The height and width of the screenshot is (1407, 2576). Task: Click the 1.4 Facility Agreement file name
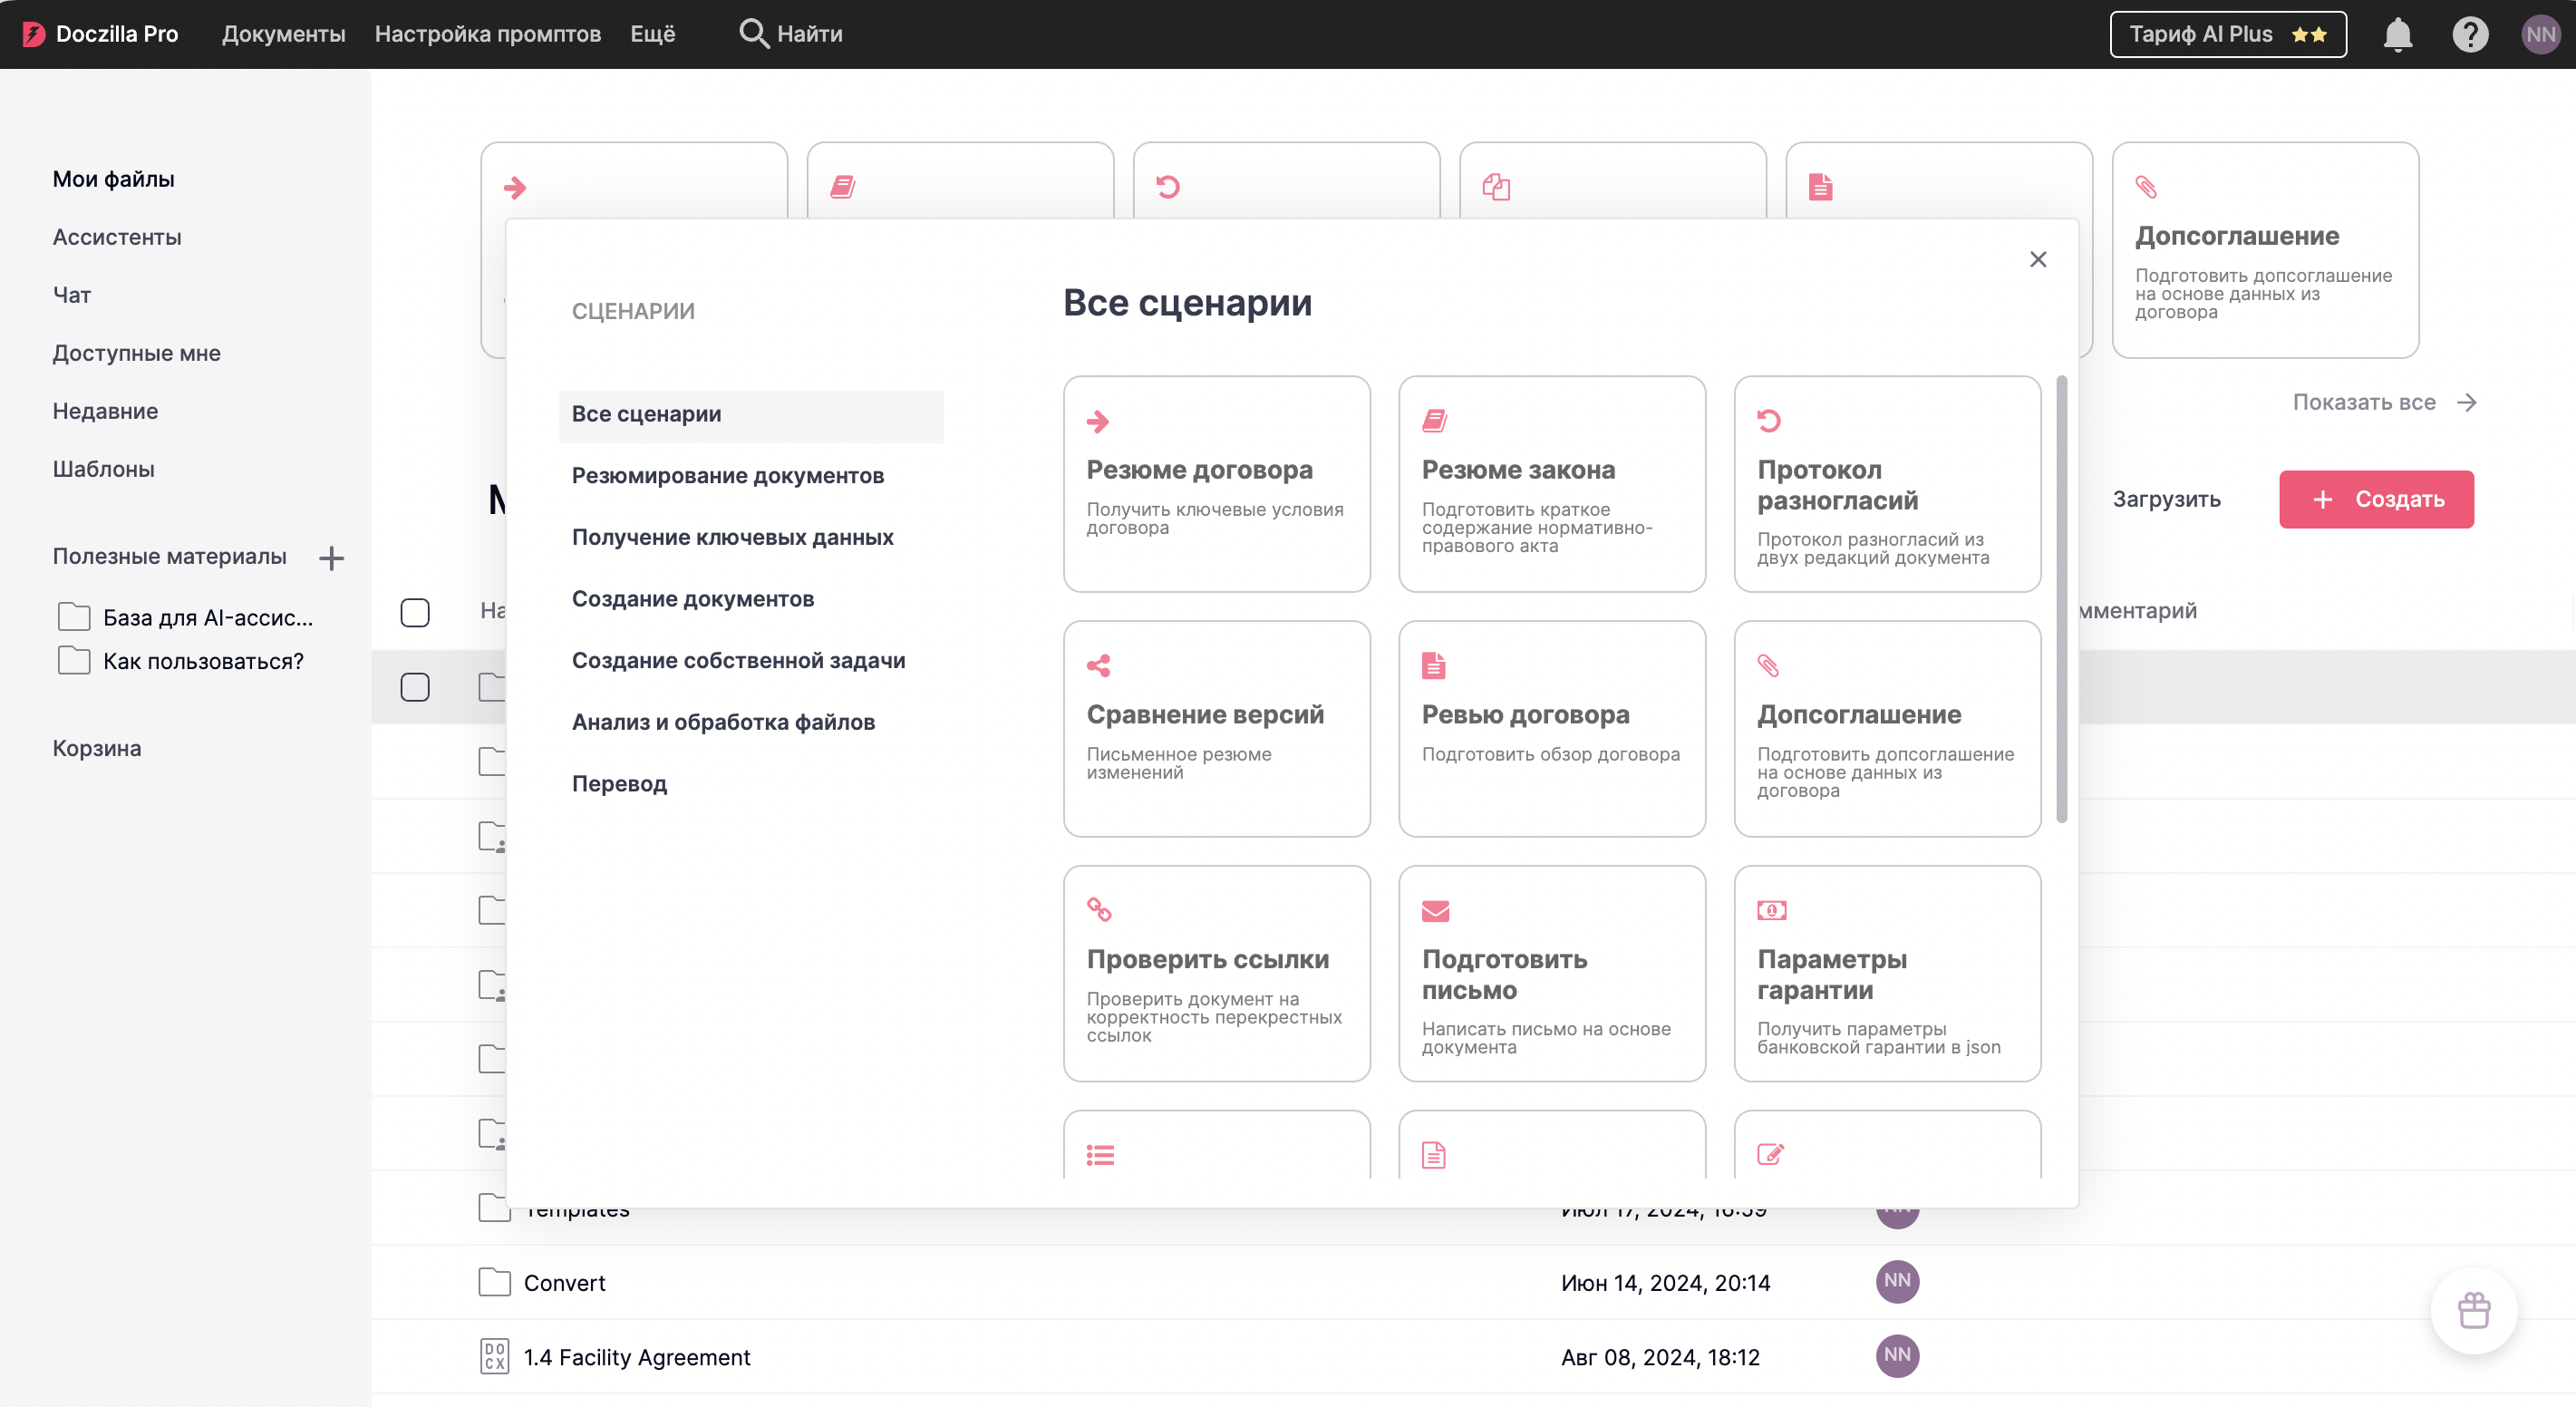pyautogui.click(x=637, y=1357)
